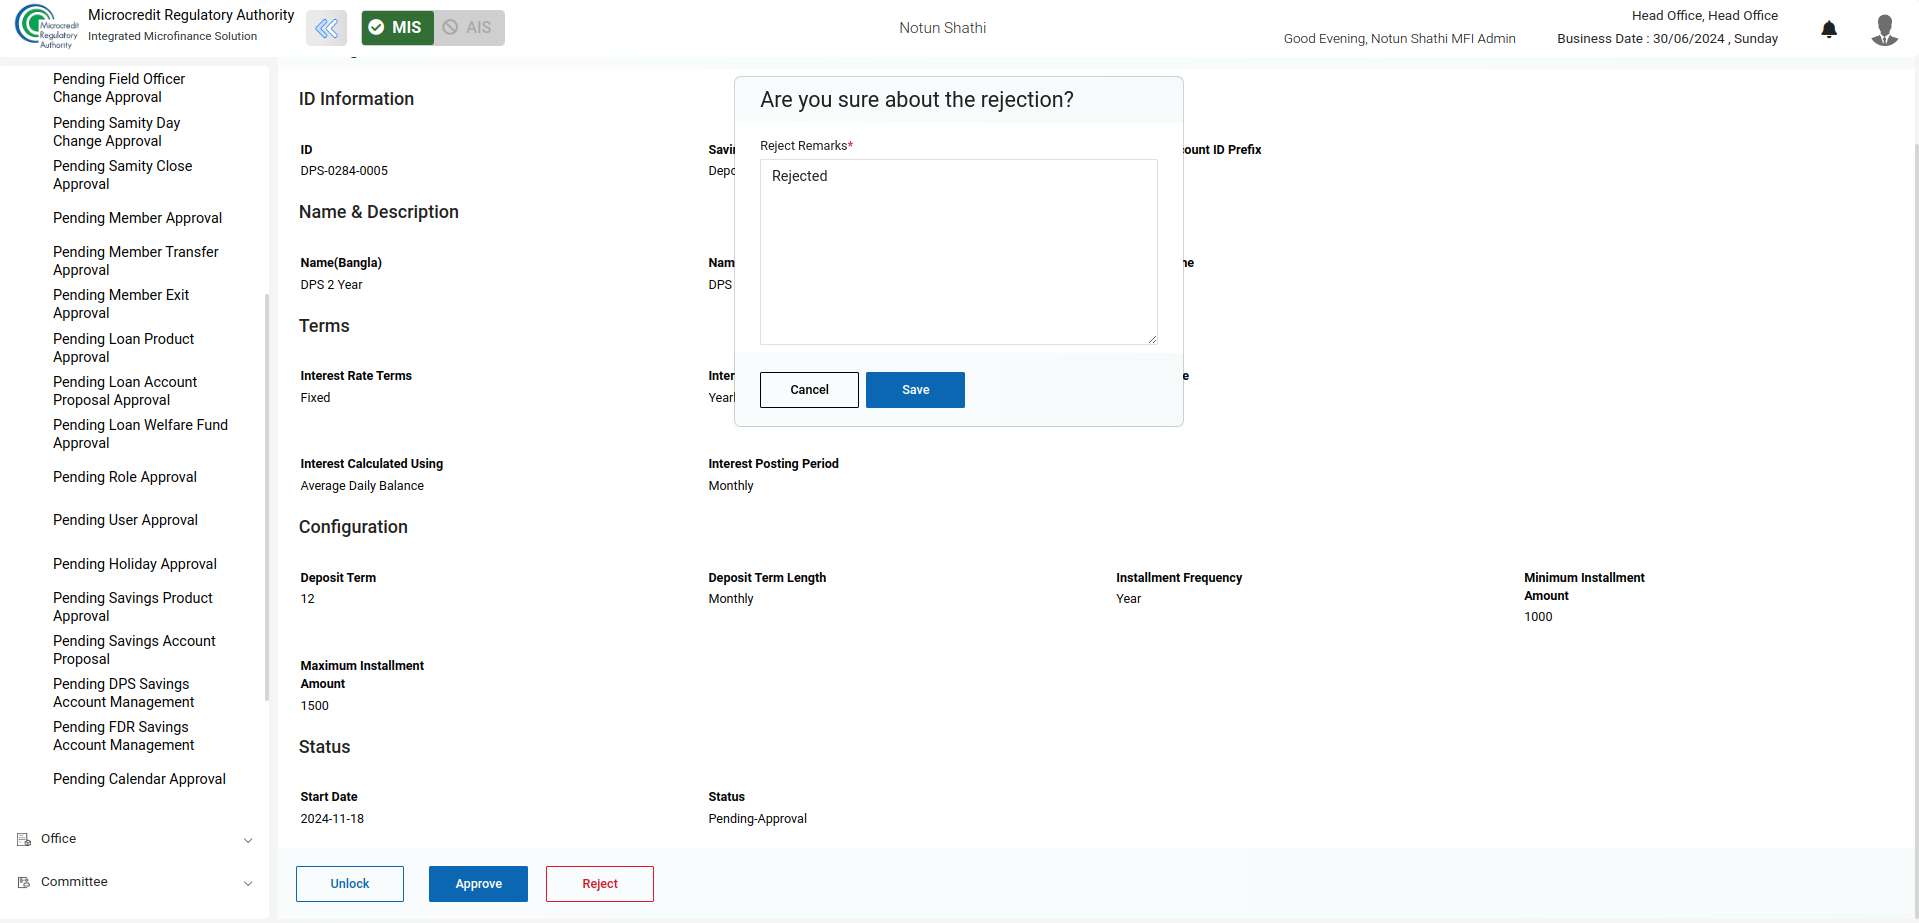
Task: Click the Unlock button
Action: tap(349, 884)
